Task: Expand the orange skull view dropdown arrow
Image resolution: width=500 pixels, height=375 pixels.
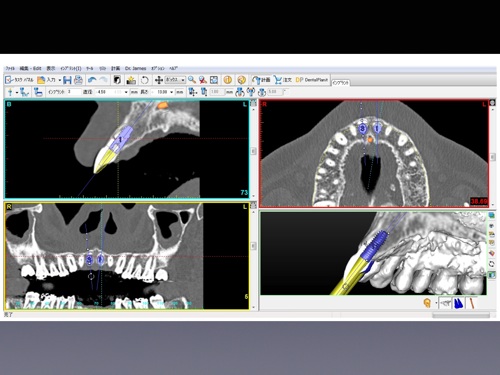Action: pos(435,303)
